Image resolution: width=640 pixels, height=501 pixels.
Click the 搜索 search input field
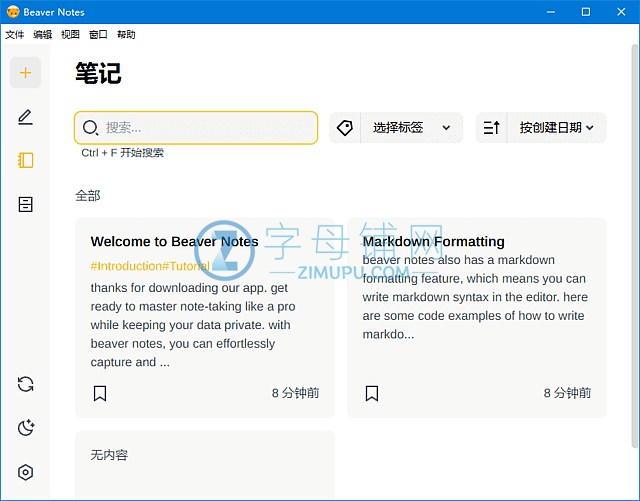[206, 128]
